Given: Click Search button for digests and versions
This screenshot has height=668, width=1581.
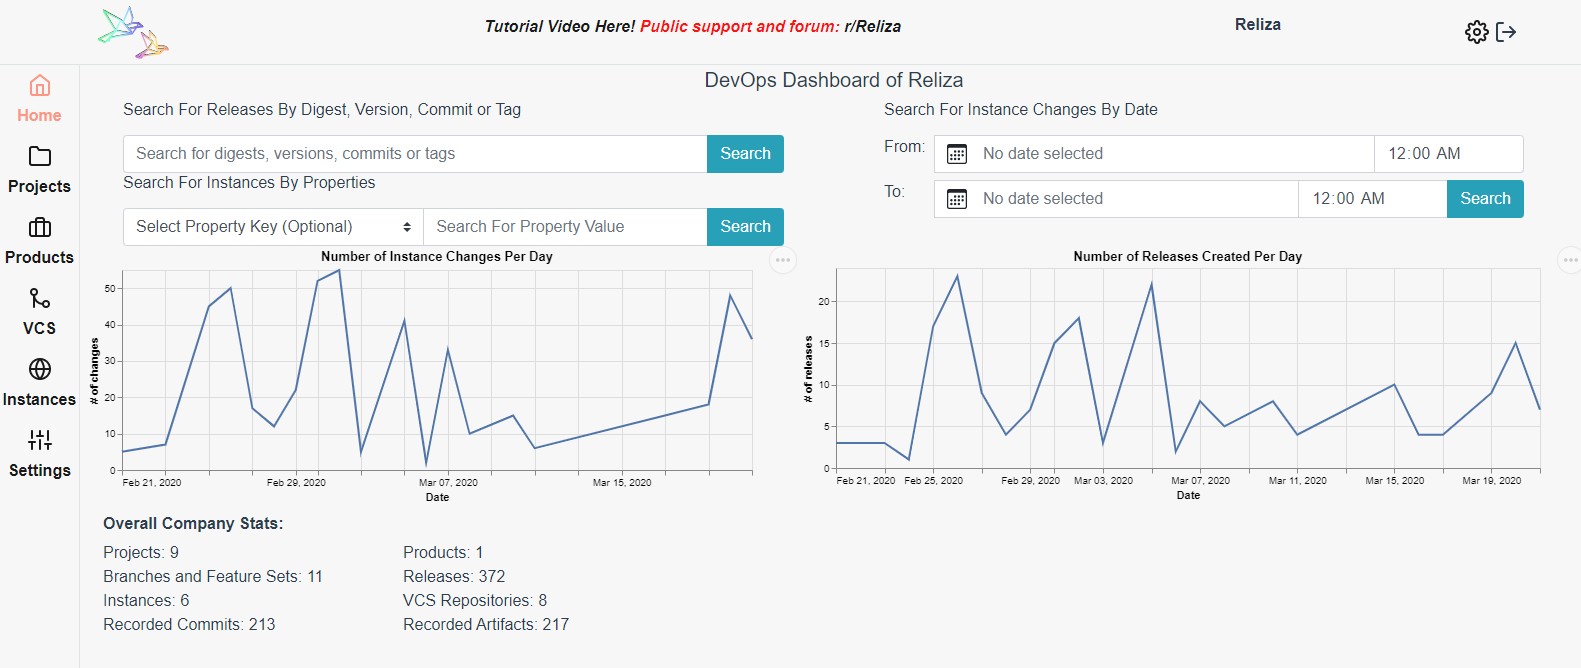Looking at the screenshot, I should coord(745,154).
